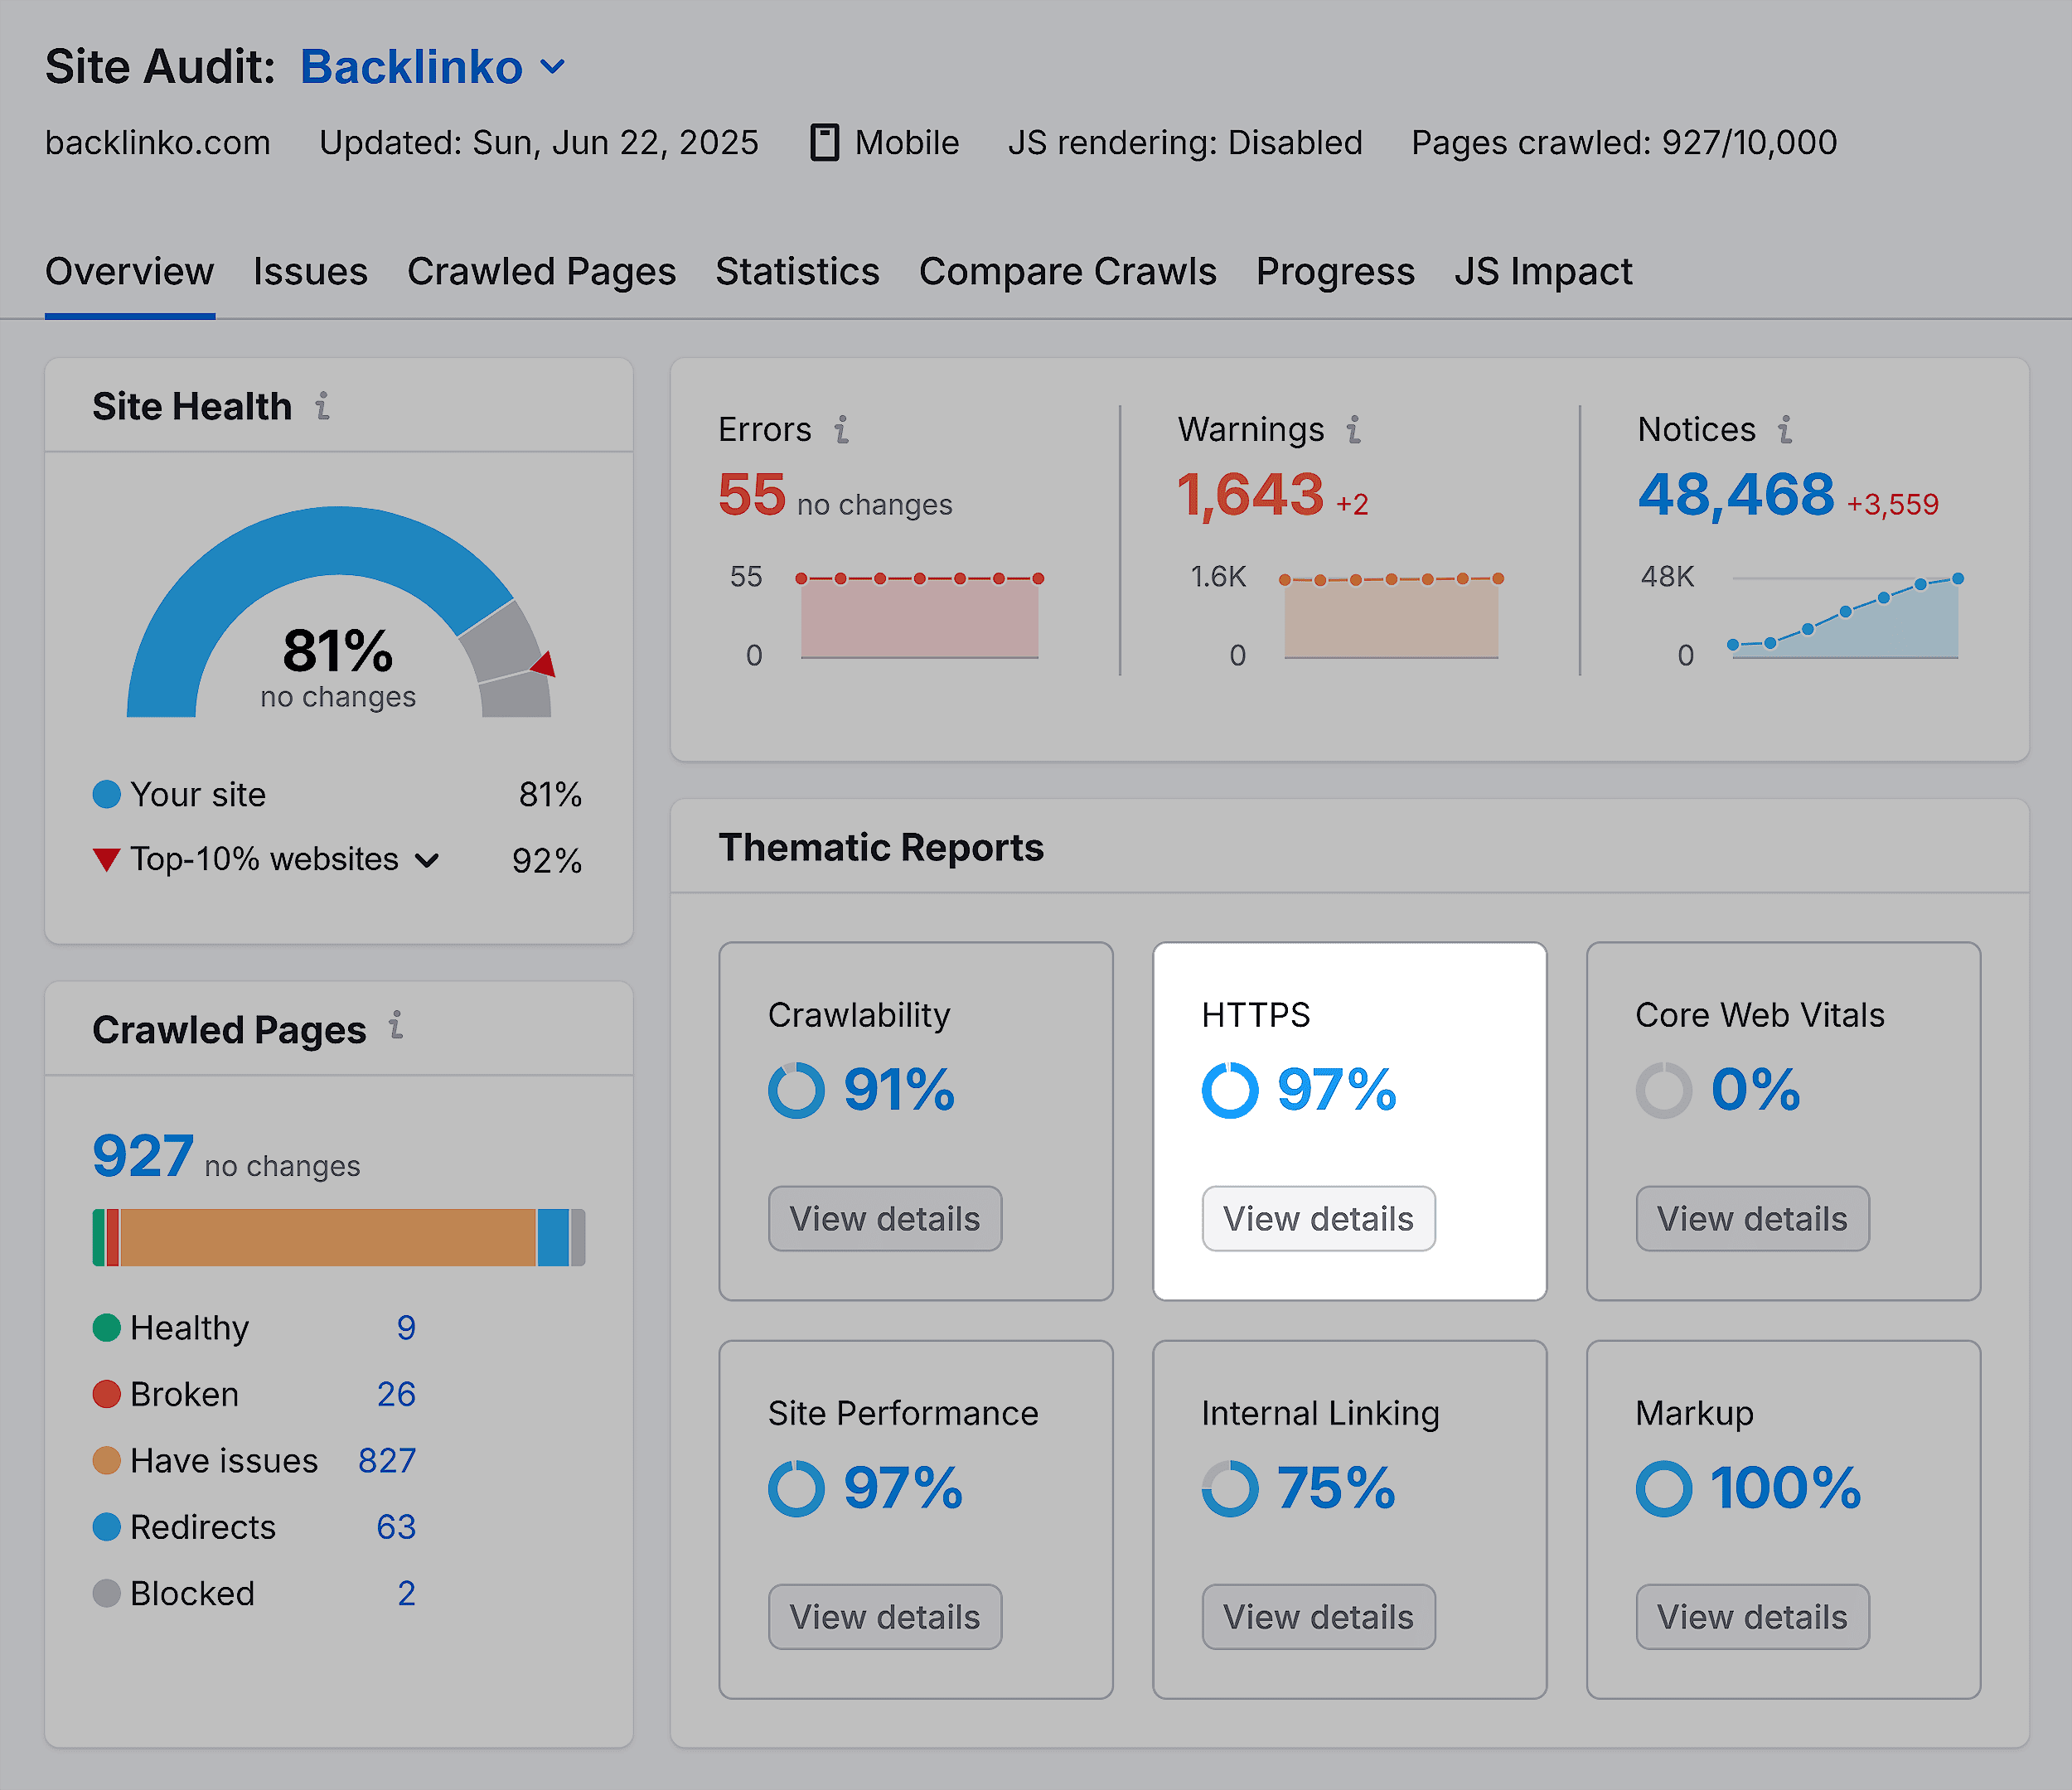Click the orange Have issues legend dot
The image size is (2072, 1790).
point(106,1461)
